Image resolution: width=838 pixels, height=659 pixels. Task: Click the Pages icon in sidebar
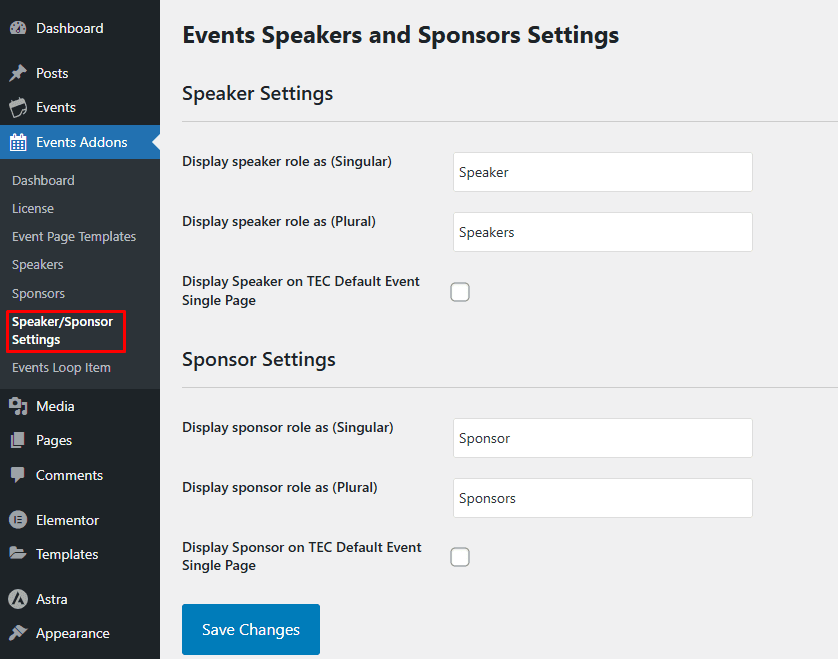point(18,441)
